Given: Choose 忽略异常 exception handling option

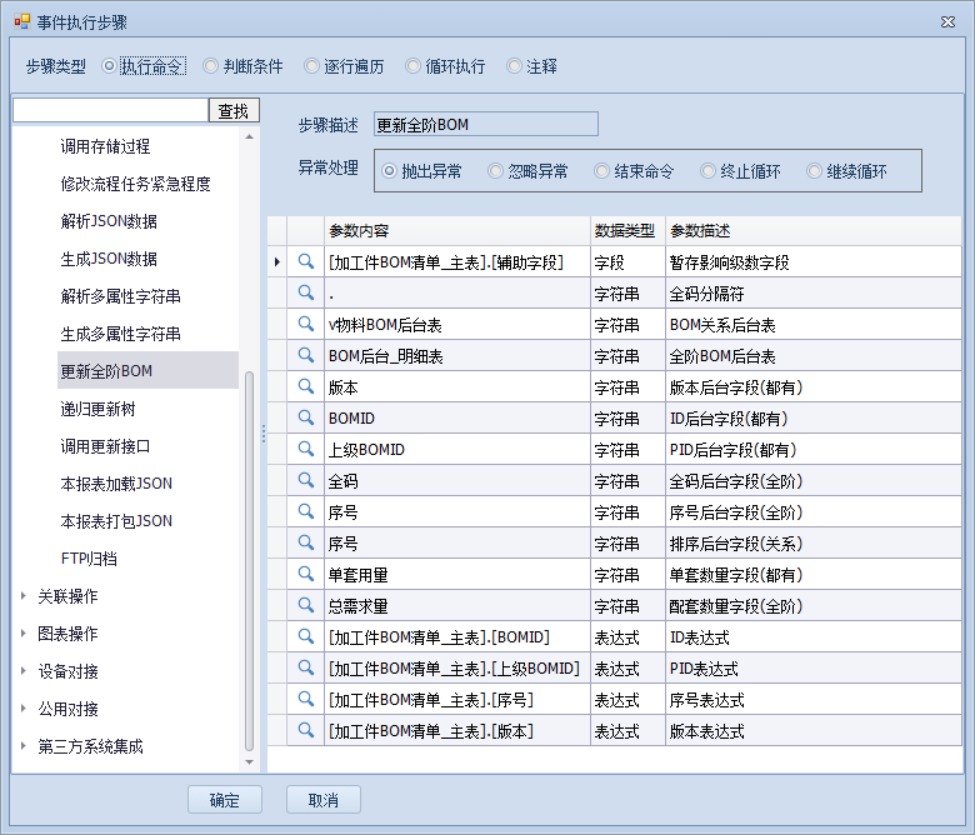Looking at the screenshot, I should pyautogui.click(x=496, y=171).
